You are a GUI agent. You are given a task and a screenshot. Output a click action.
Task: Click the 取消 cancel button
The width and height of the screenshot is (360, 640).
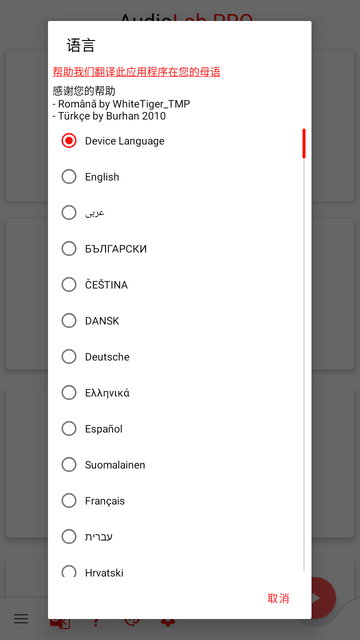click(x=278, y=598)
